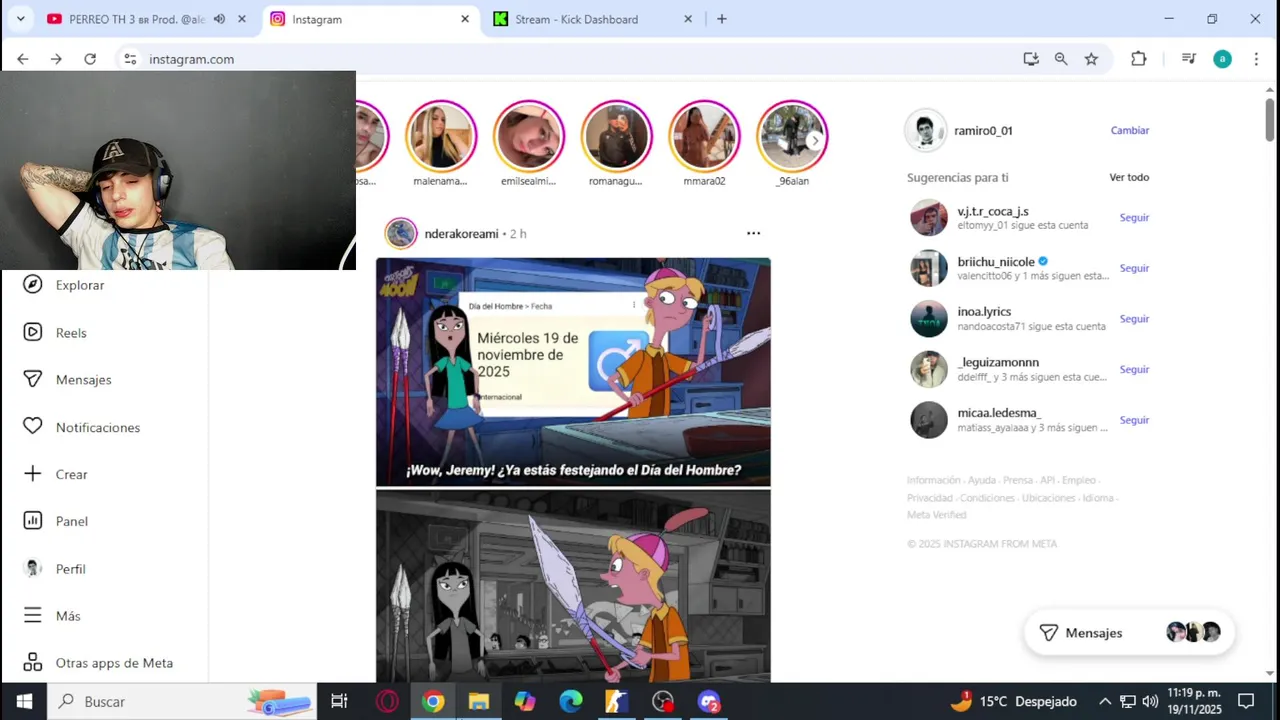Viewport: 1280px width, 720px height.
Task: Open the Día del Hombre meme image
Action: pyautogui.click(x=573, y=470)
